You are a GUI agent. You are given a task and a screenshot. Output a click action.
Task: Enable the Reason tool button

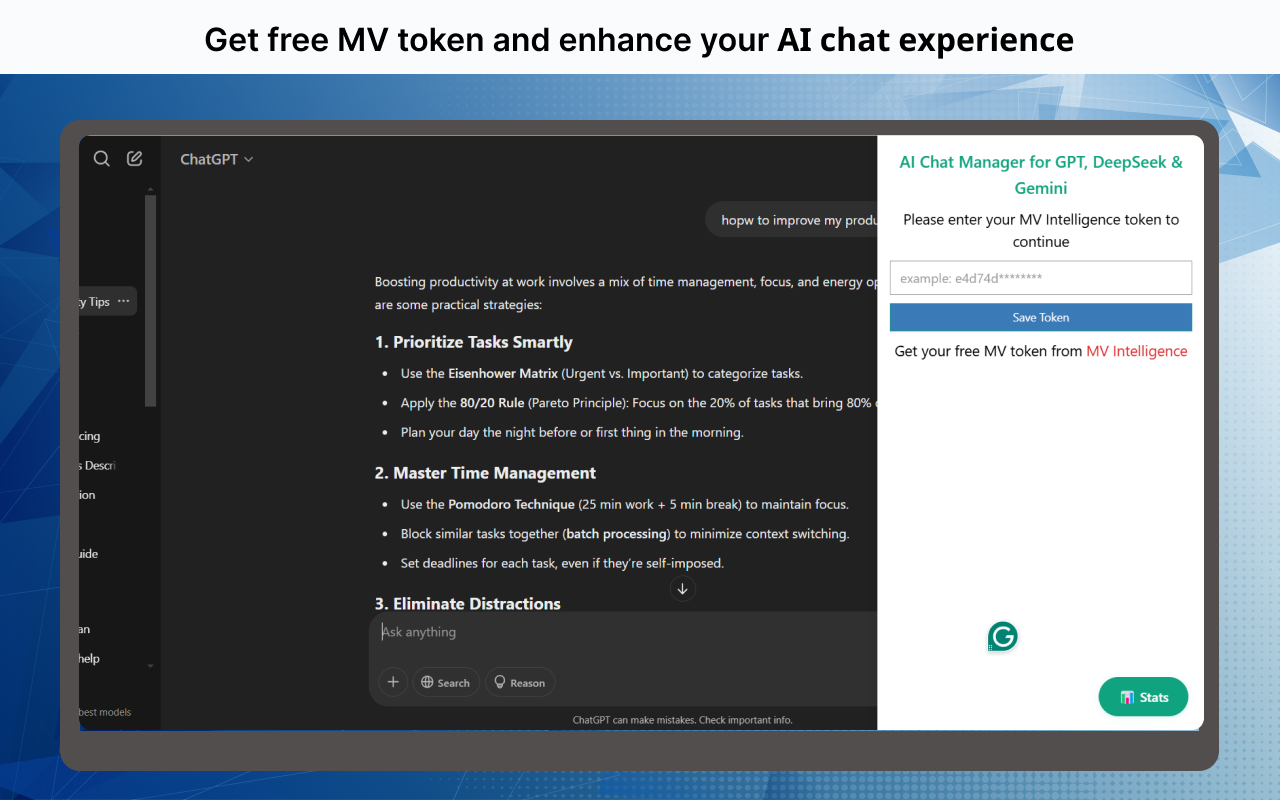point(520,682)
